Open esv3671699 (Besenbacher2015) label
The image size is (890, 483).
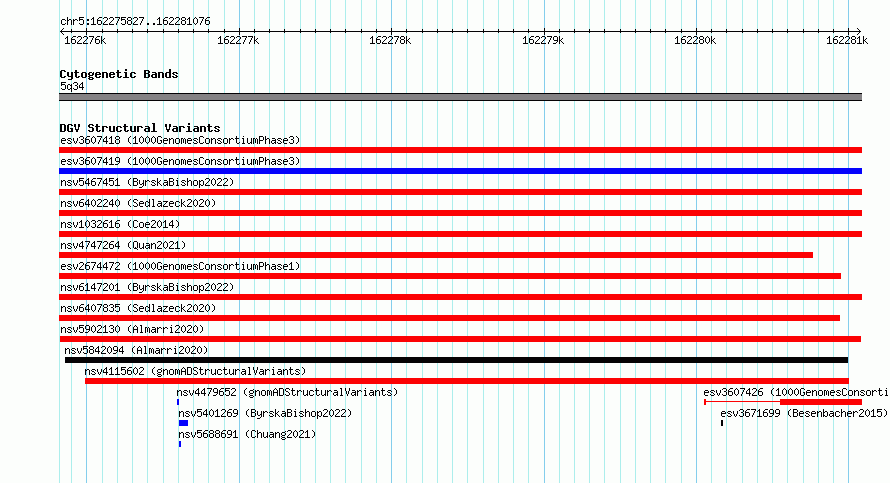pyautogui.click(x=804, y=413)
